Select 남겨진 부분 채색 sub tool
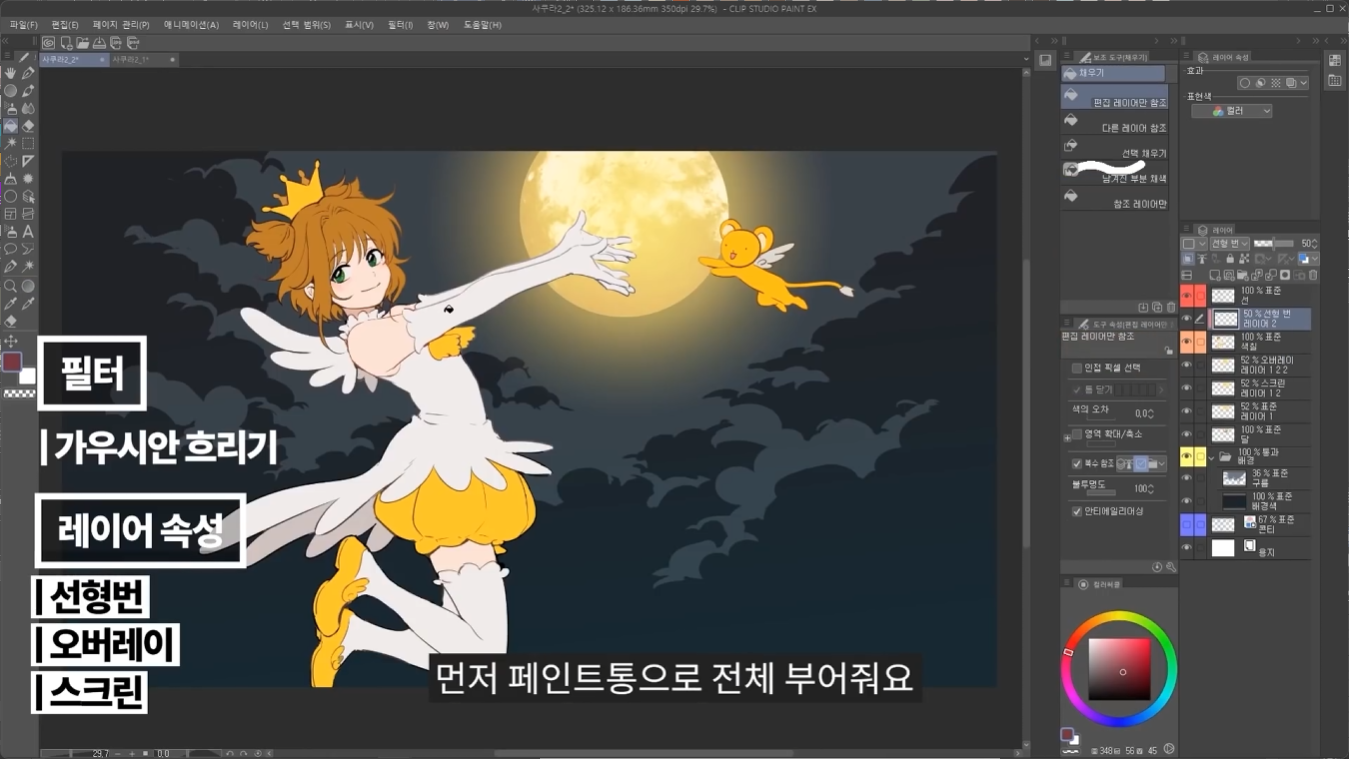The image size is (1349, 759). point(1114,173)
